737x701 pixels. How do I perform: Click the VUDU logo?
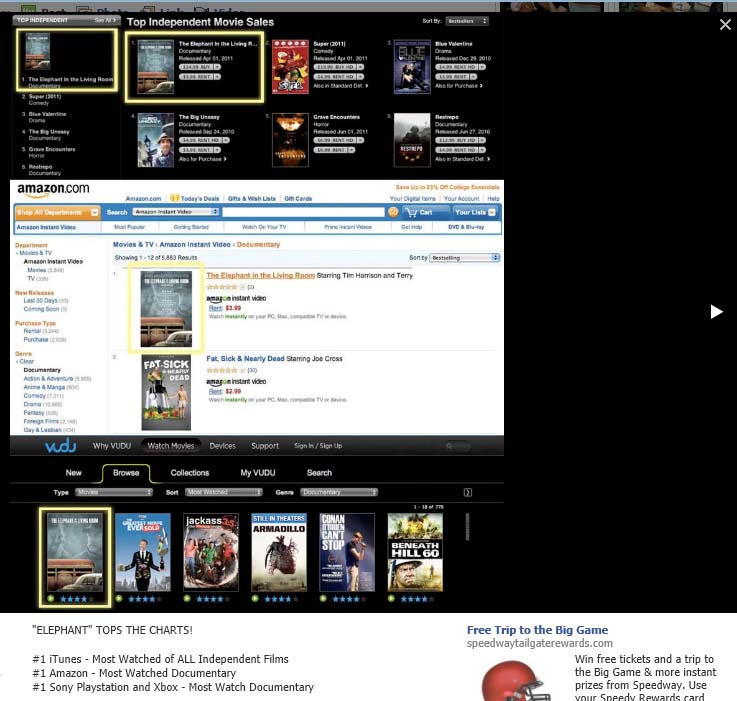click(x=60, y=445)
